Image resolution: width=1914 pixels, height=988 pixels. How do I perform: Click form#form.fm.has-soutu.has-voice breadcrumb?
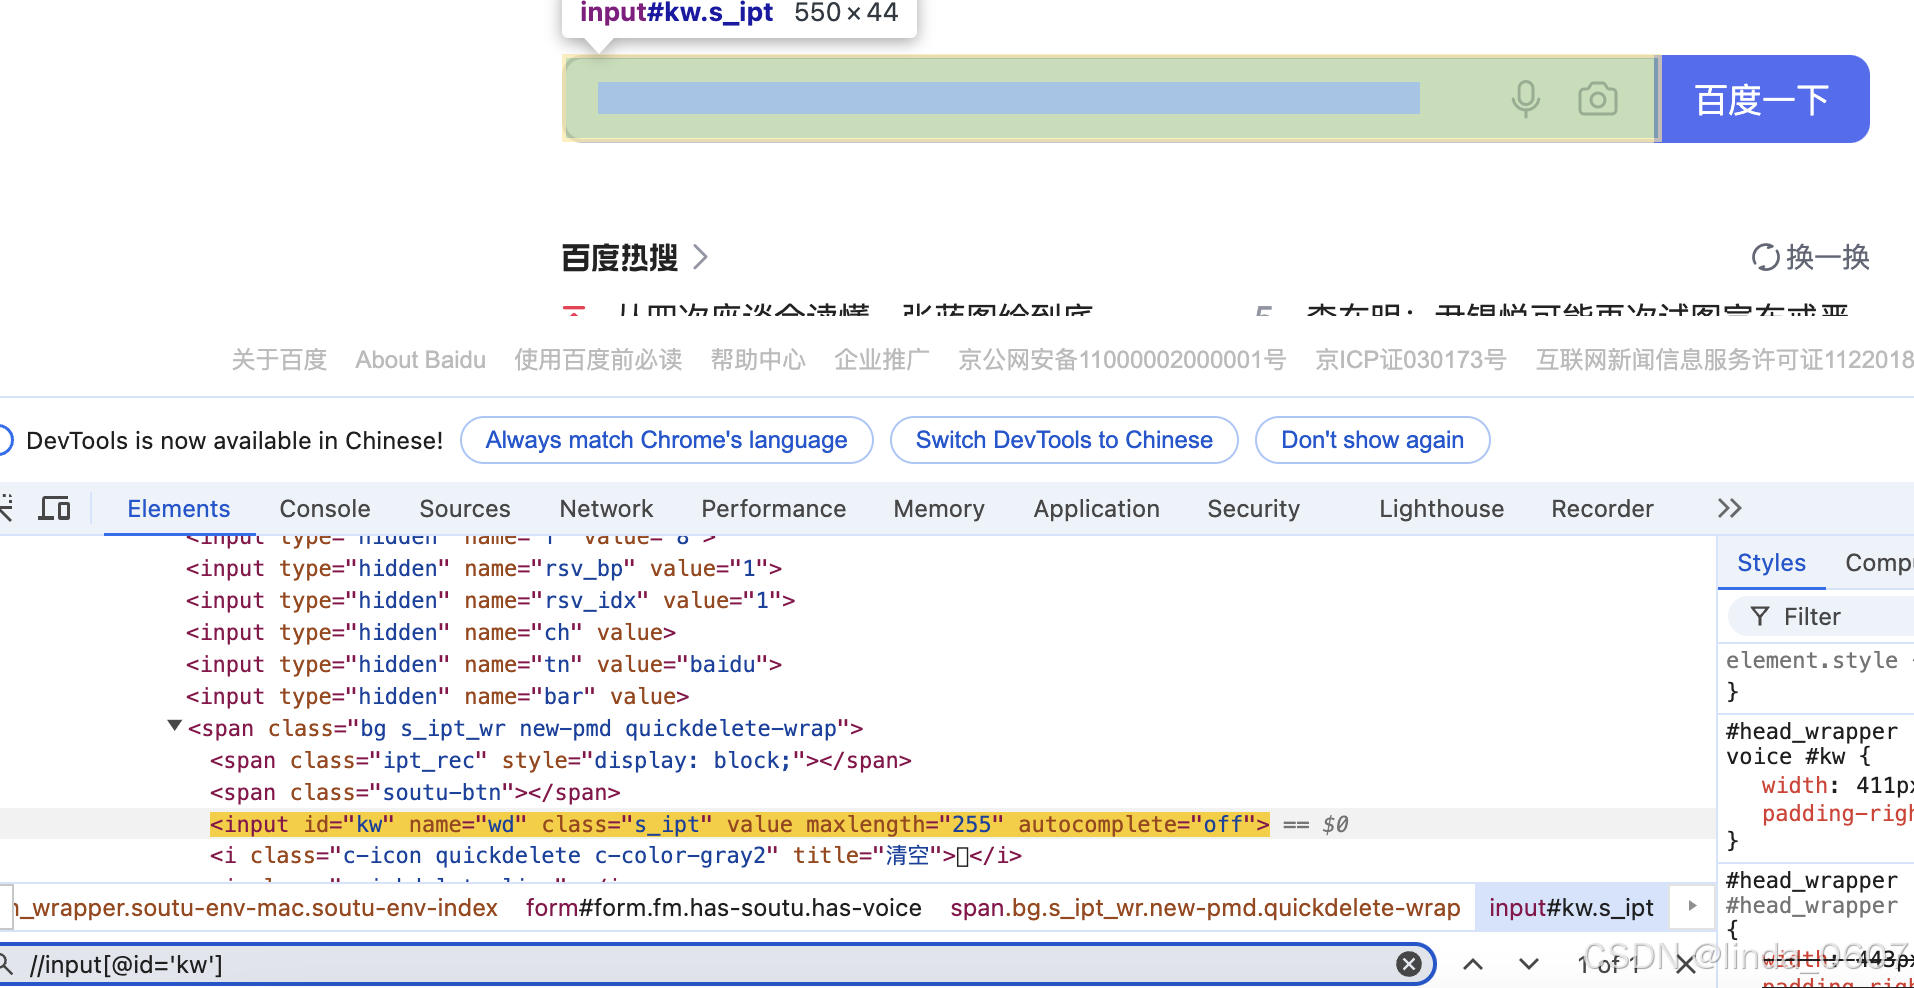click(x=724, y=908)
